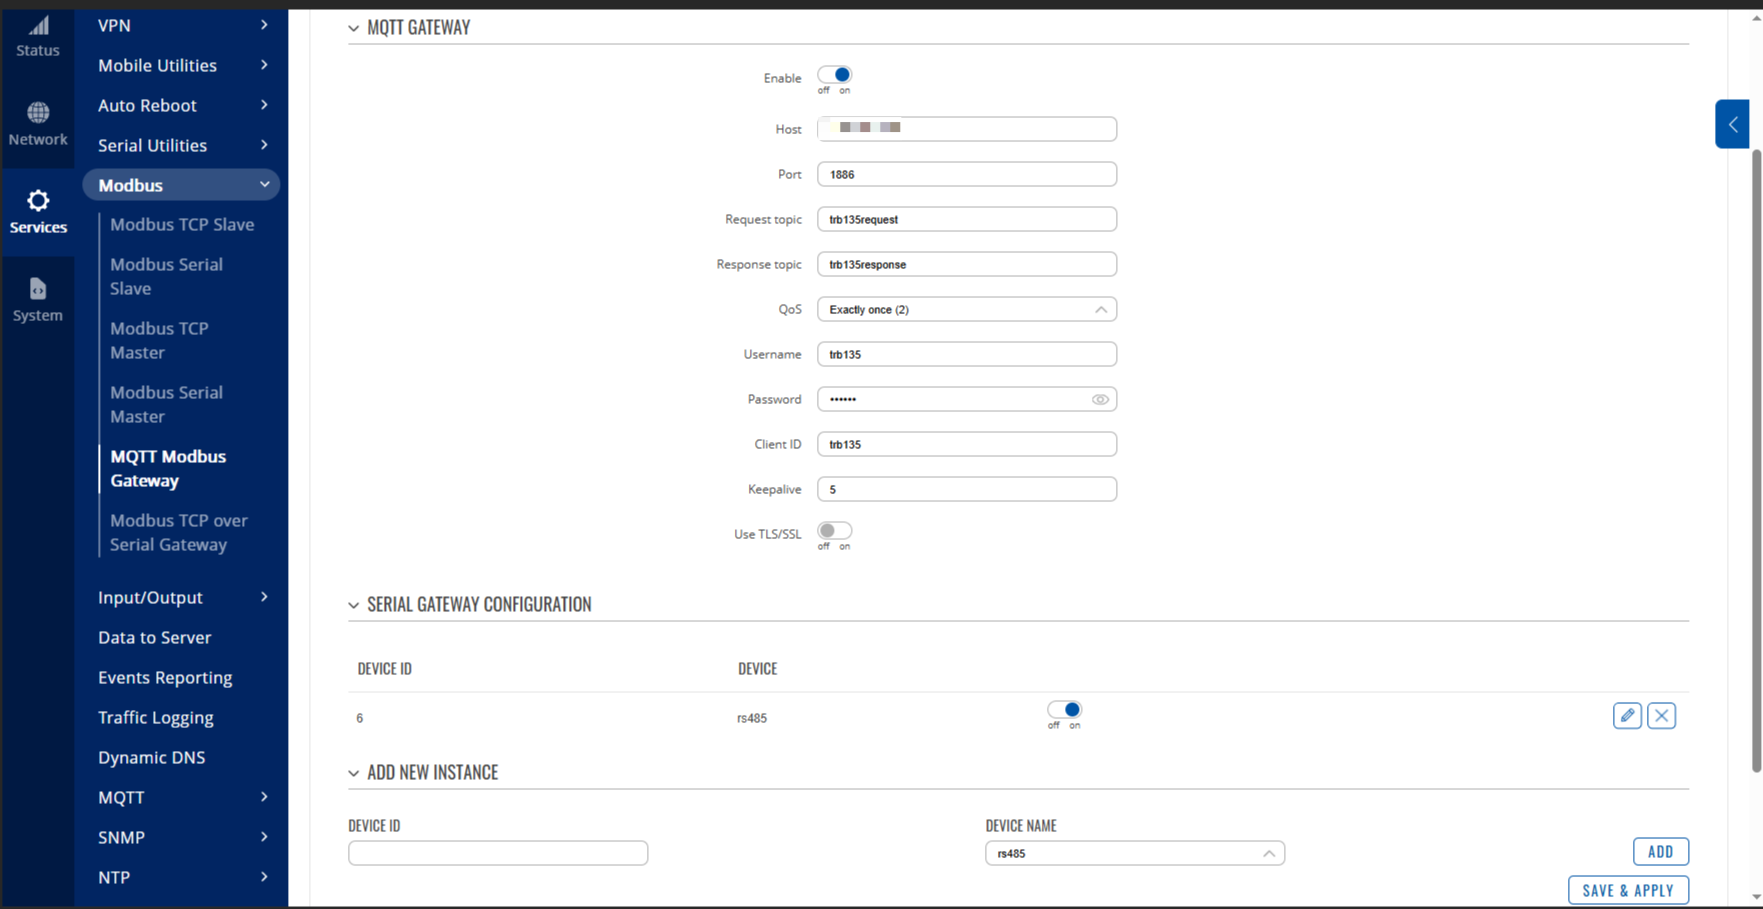Click the Save & Apply button

pyautogui.click(x=1627, y=890)
